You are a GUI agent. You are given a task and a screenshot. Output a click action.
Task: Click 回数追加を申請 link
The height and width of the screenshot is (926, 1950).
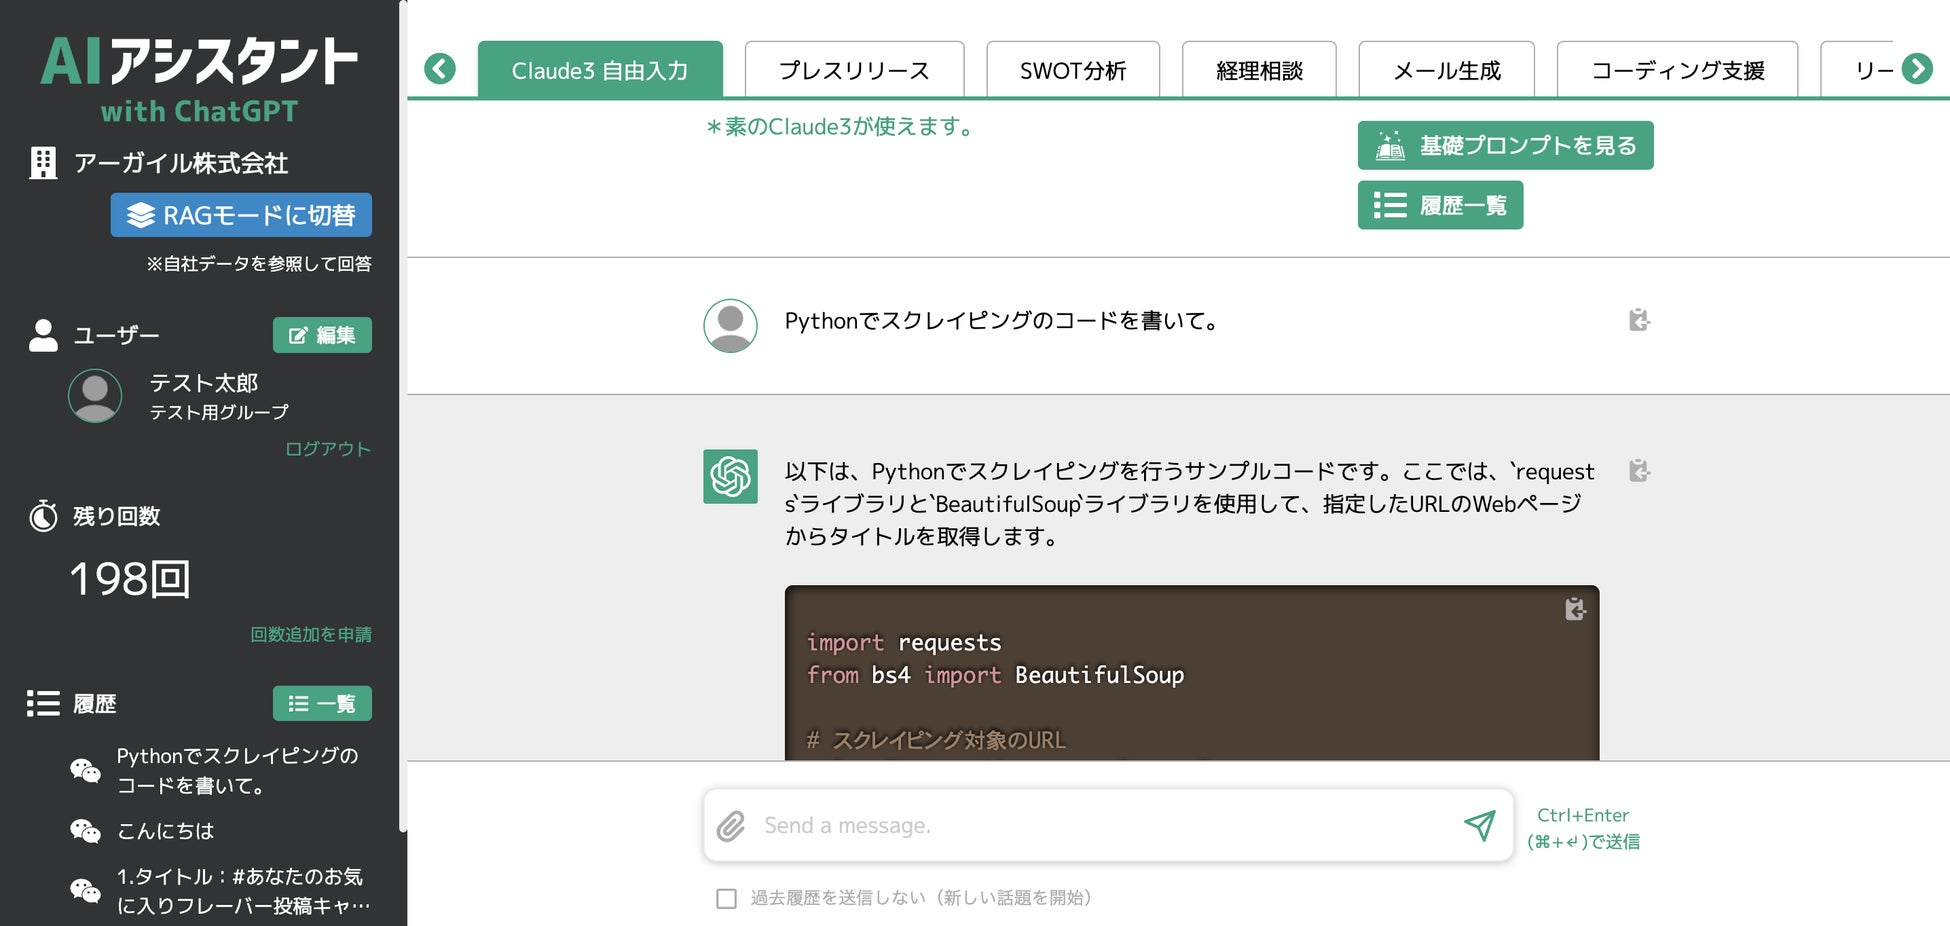[x=311, y=635]
